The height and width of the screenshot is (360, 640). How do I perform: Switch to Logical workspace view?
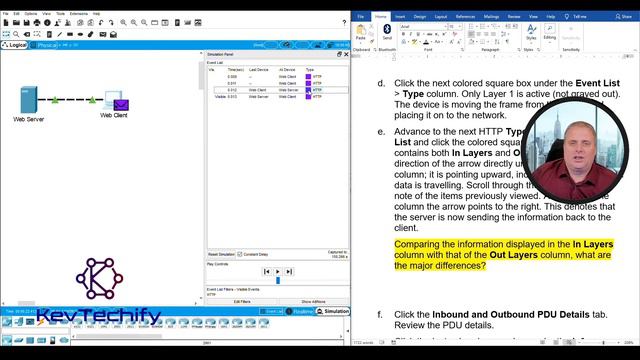coord(14,45)
